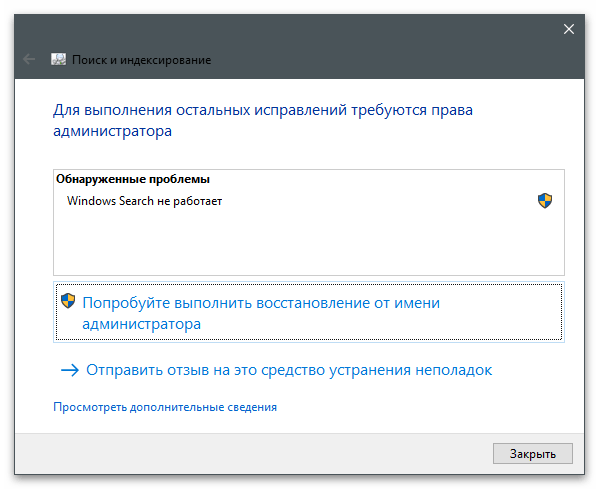Click the Обнаруженные проблемы header

pos(133,179)
